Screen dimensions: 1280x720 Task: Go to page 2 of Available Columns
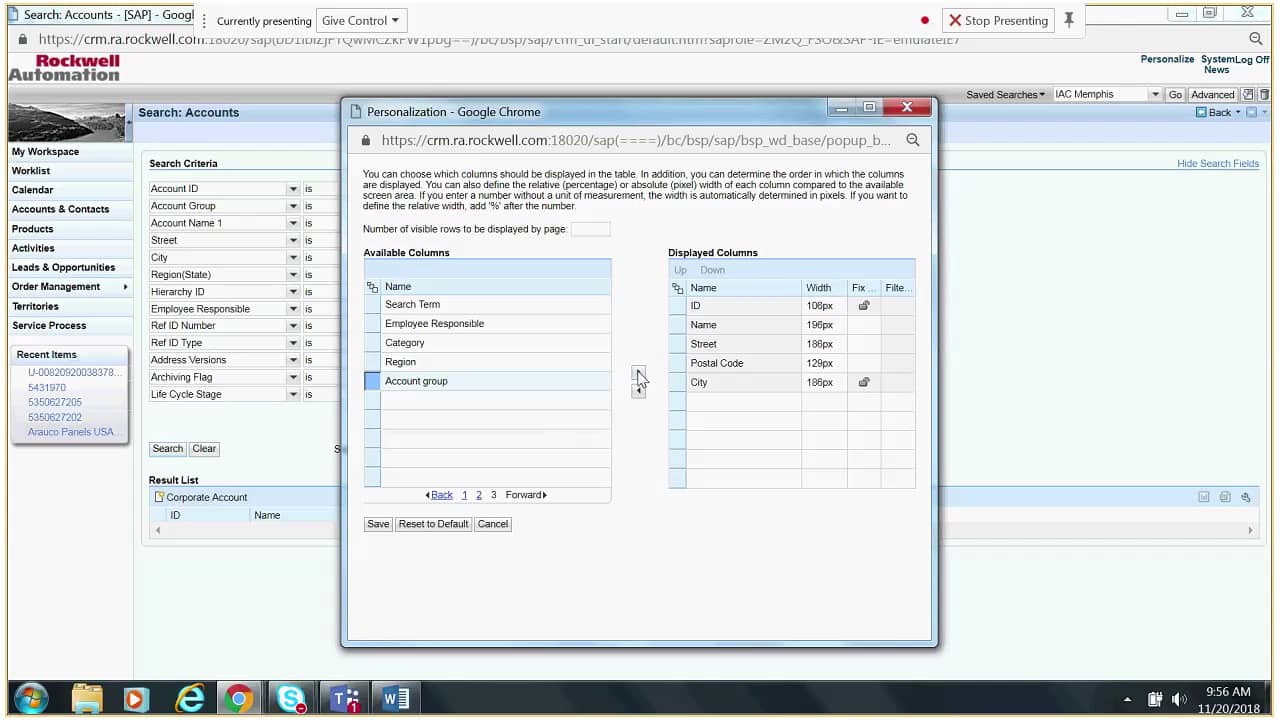pos(479,495)
